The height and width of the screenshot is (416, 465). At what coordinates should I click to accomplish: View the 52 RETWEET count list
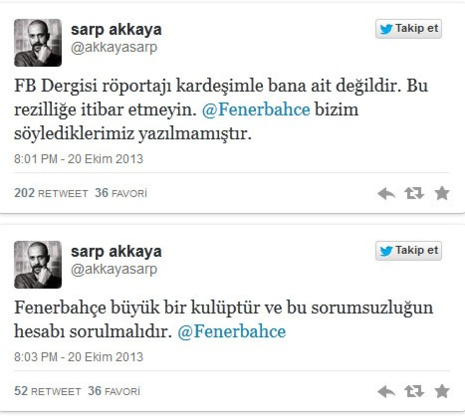(48, 391)
